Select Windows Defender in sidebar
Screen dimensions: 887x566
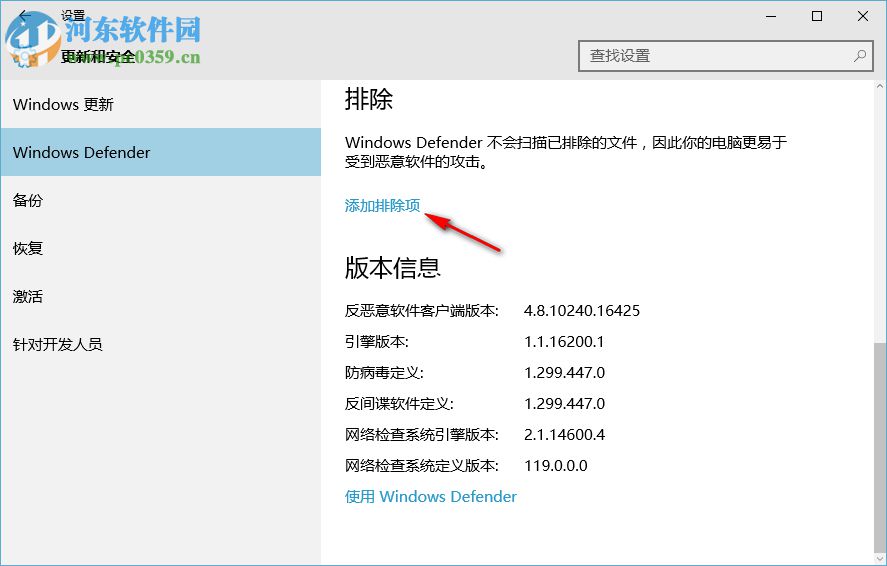(161, 152)
